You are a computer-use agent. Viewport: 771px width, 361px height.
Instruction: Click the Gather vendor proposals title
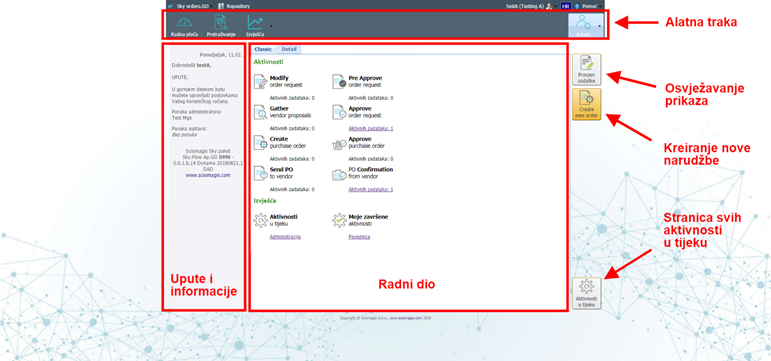290,112
